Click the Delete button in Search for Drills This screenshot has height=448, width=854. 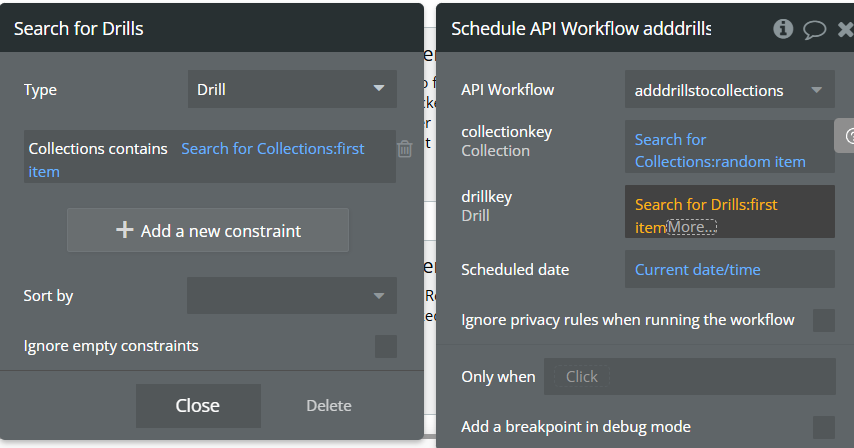(x=329, y=406)
